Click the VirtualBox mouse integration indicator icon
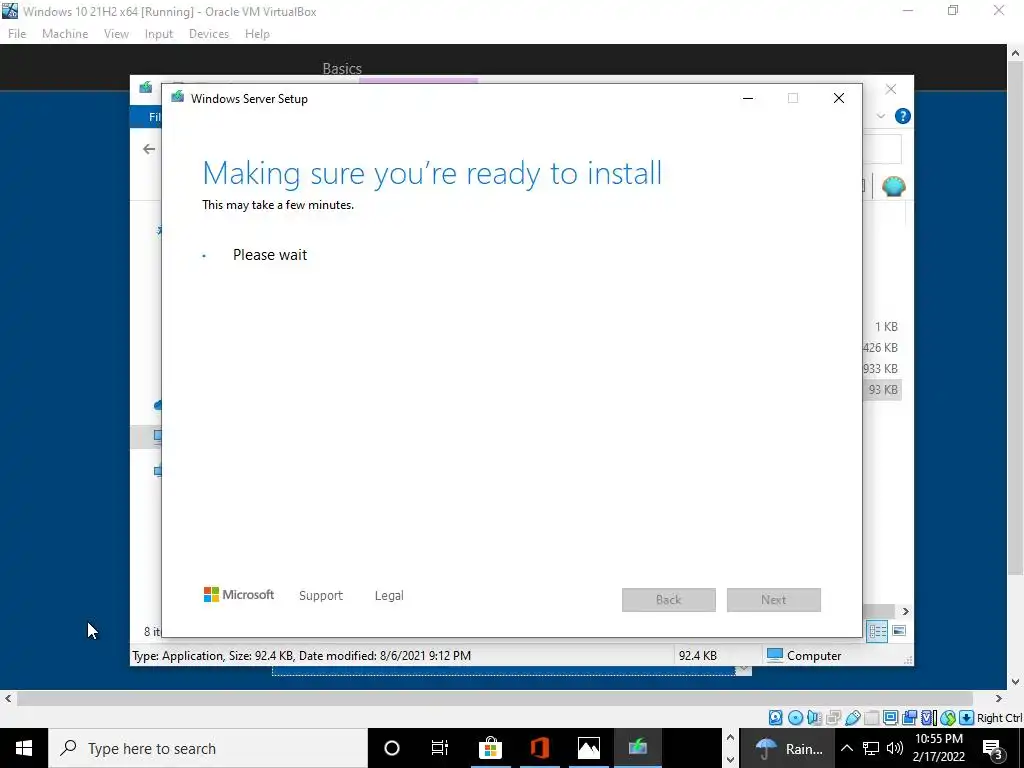This screenshot has width=1024, height=768. [x=948, y=718]
